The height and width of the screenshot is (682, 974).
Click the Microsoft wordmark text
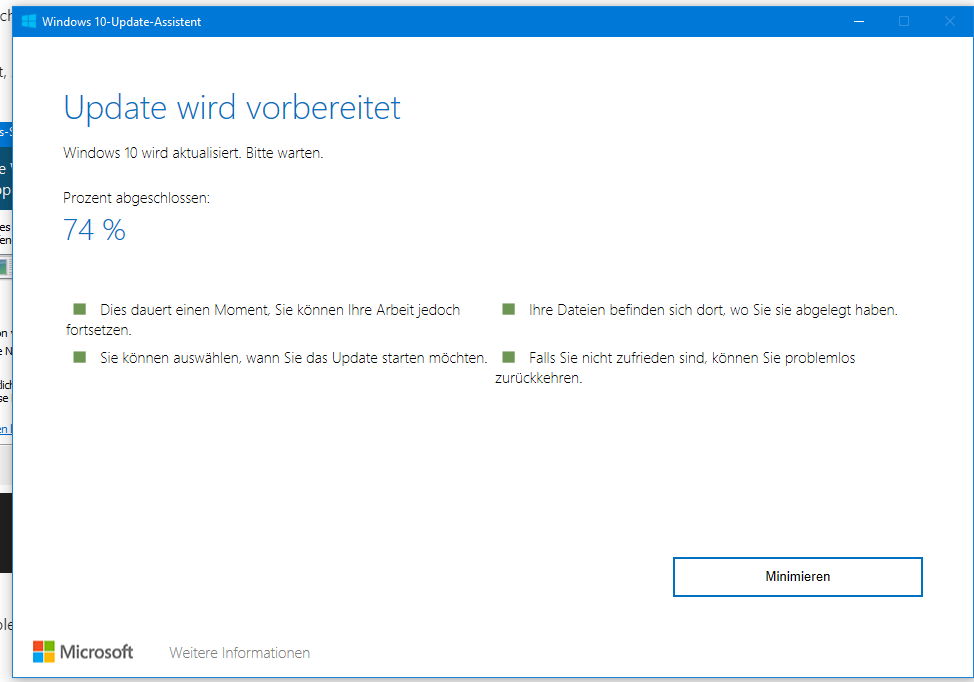tap(96, 652)
